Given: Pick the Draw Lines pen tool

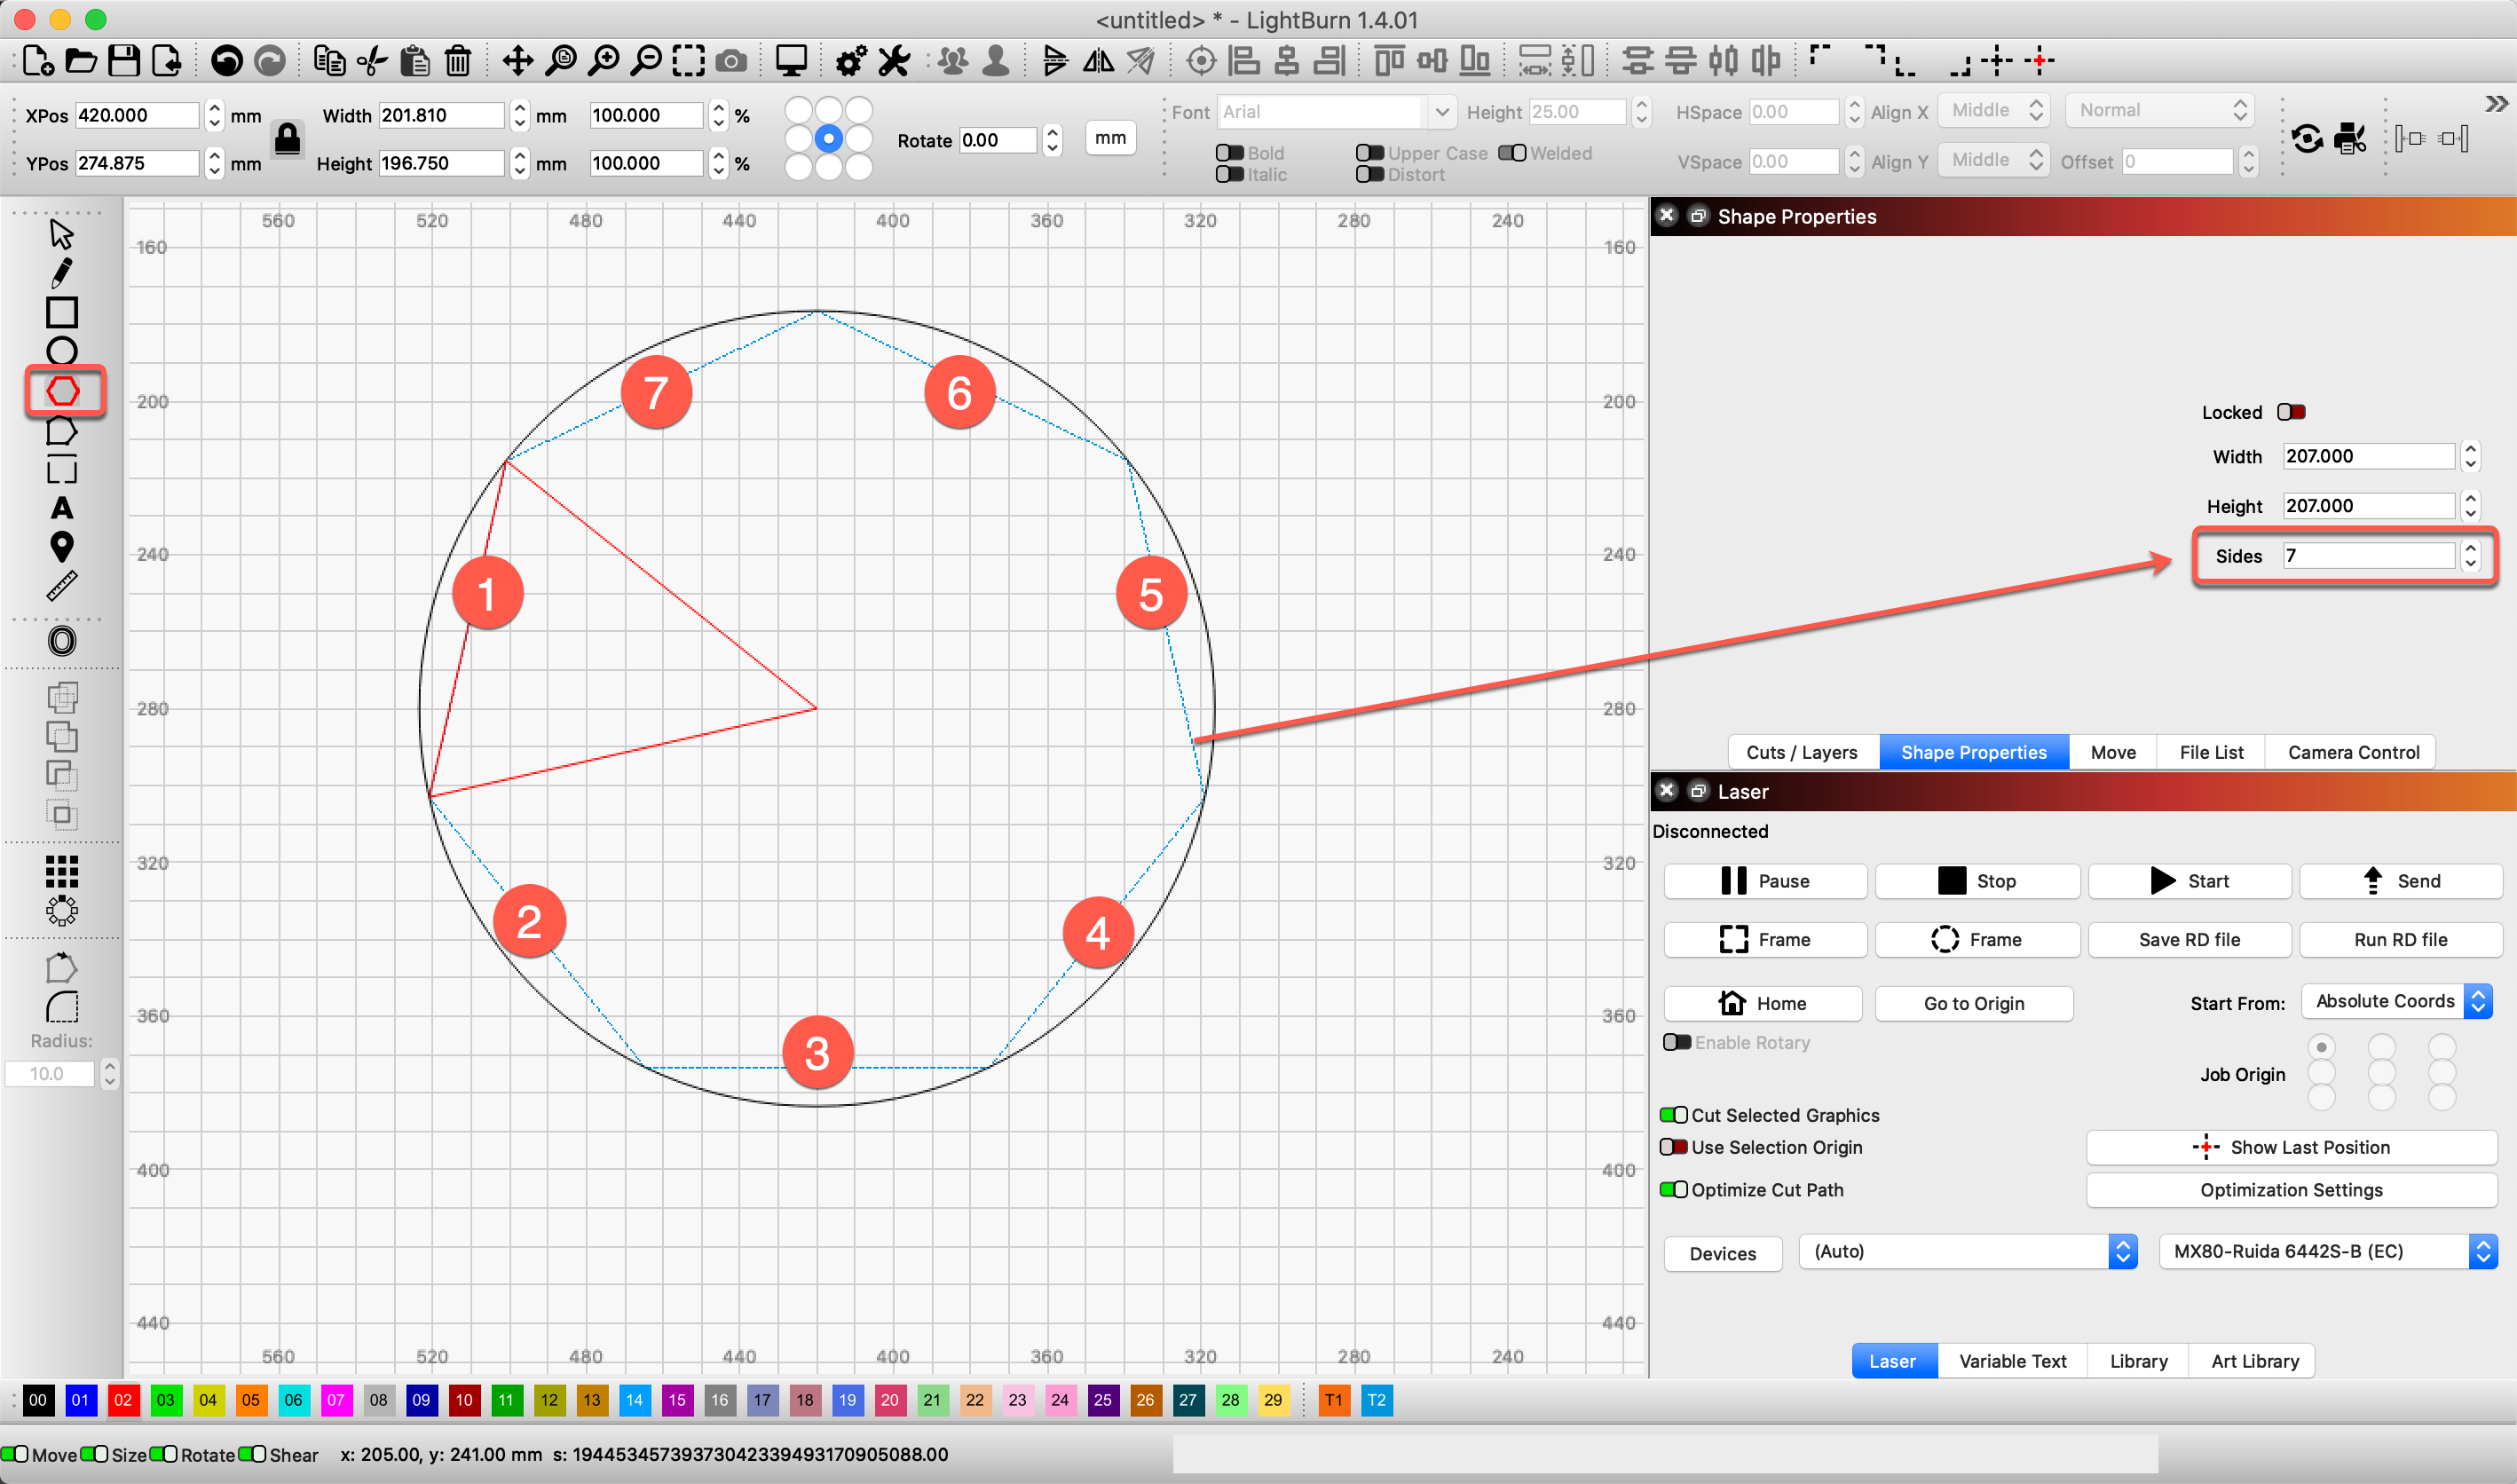Looking at the screenshot, I should click(x=62, y=270).
